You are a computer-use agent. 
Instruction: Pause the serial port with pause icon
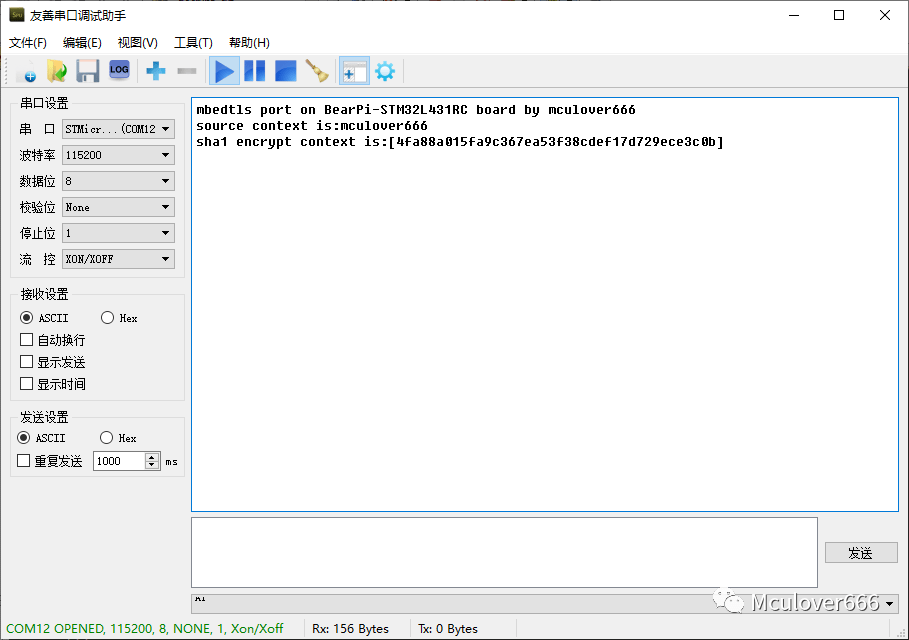[255, 71]
